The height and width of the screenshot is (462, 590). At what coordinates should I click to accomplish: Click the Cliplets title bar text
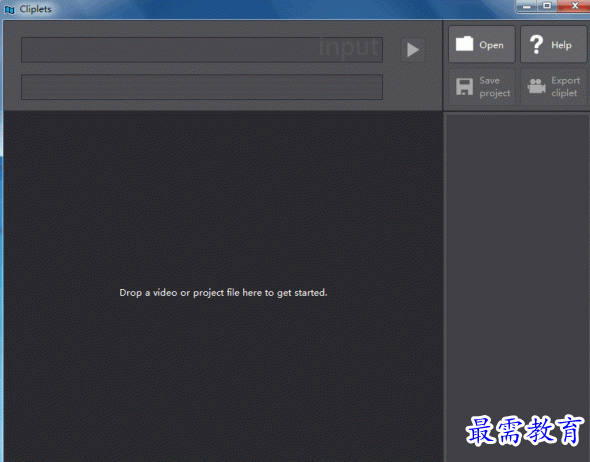(x=35, y=9)
